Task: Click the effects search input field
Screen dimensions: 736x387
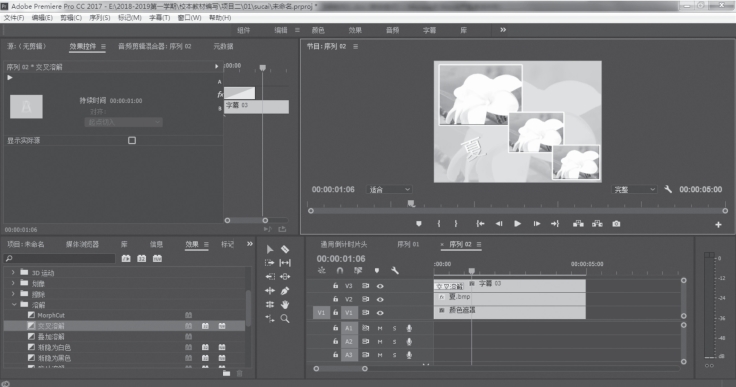Action: tap(60, 258)
